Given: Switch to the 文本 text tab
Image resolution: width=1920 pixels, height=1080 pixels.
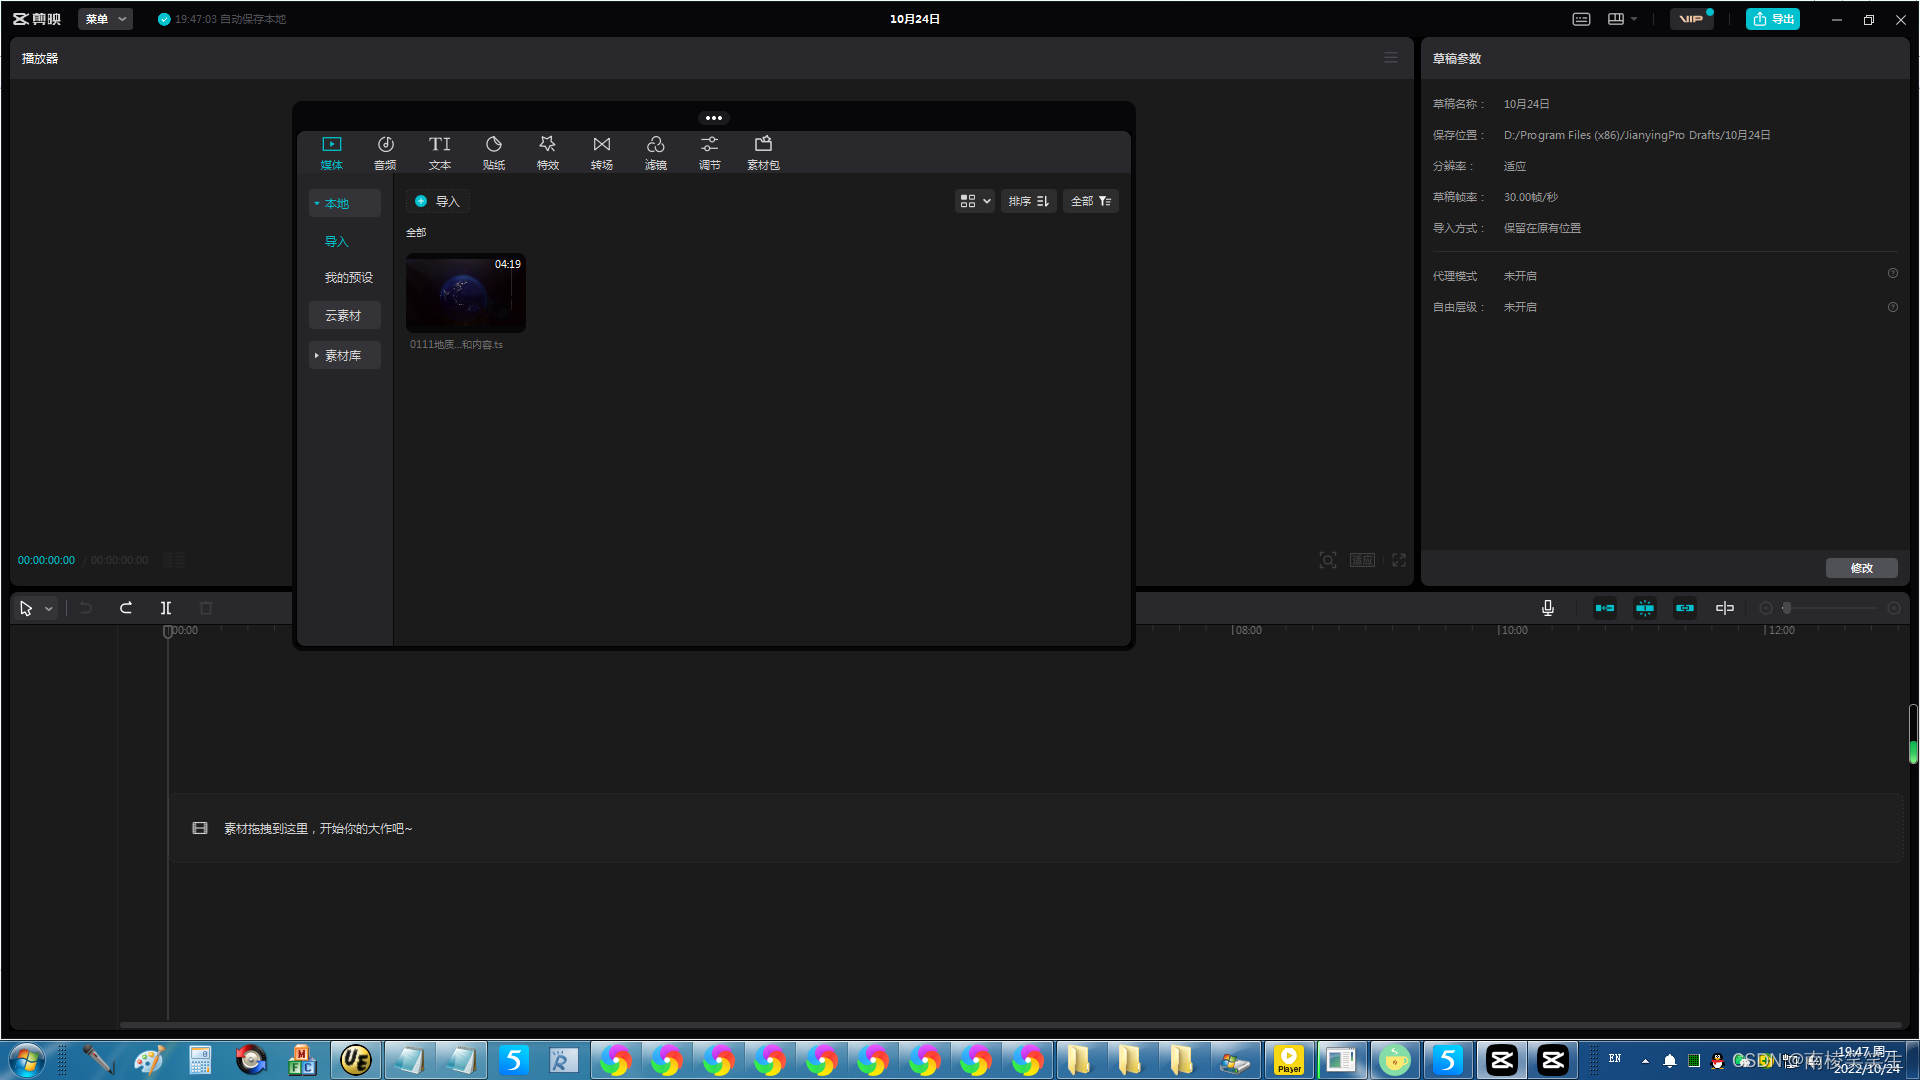Looking at the screenshot, I should tap(439, 152).
